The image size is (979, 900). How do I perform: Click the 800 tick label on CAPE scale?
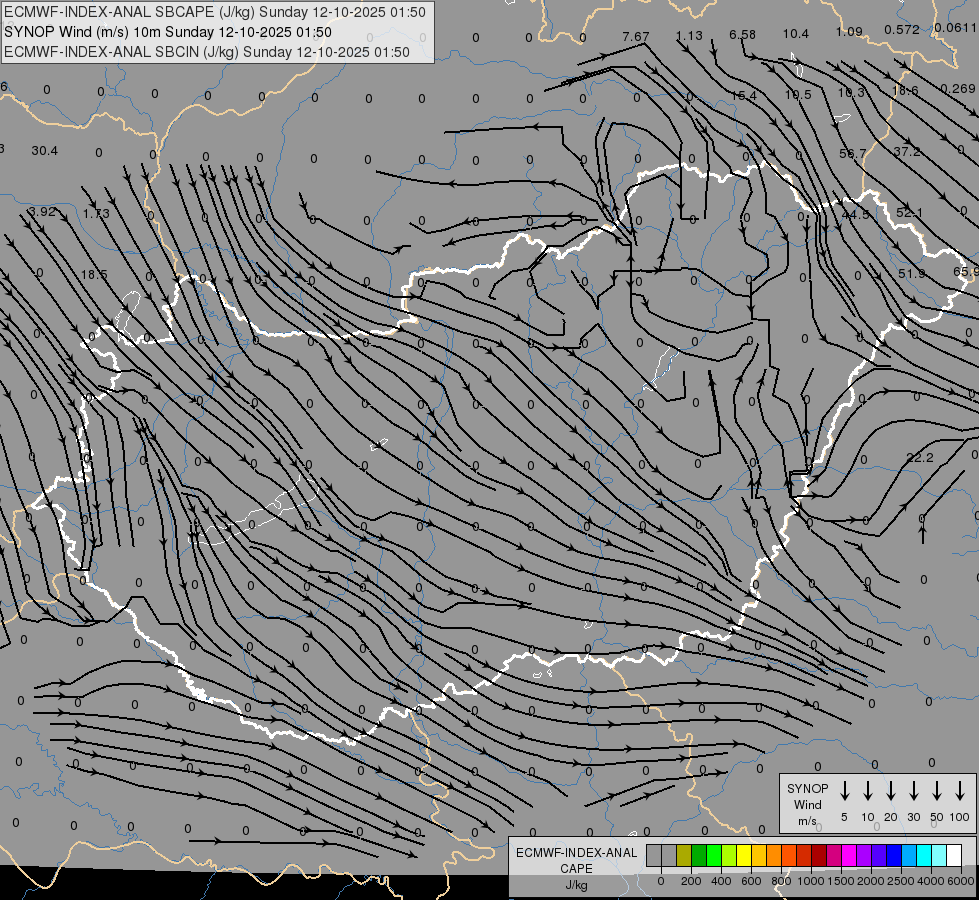point(781,881)
